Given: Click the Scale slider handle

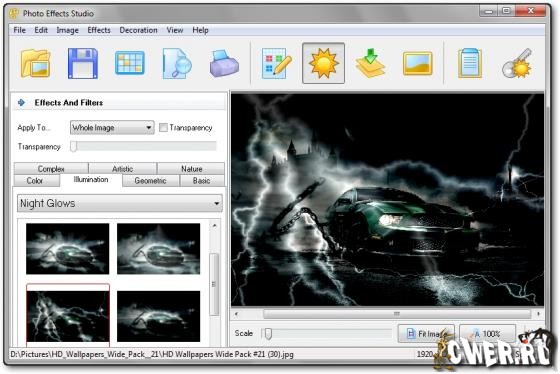Looking at the screenshot, I should click(268, 334).
